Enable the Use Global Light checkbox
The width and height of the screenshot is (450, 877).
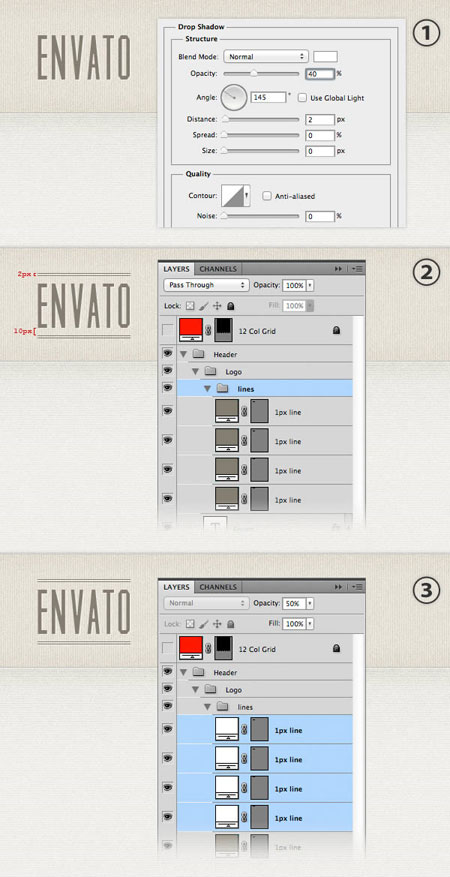(302, 98)
